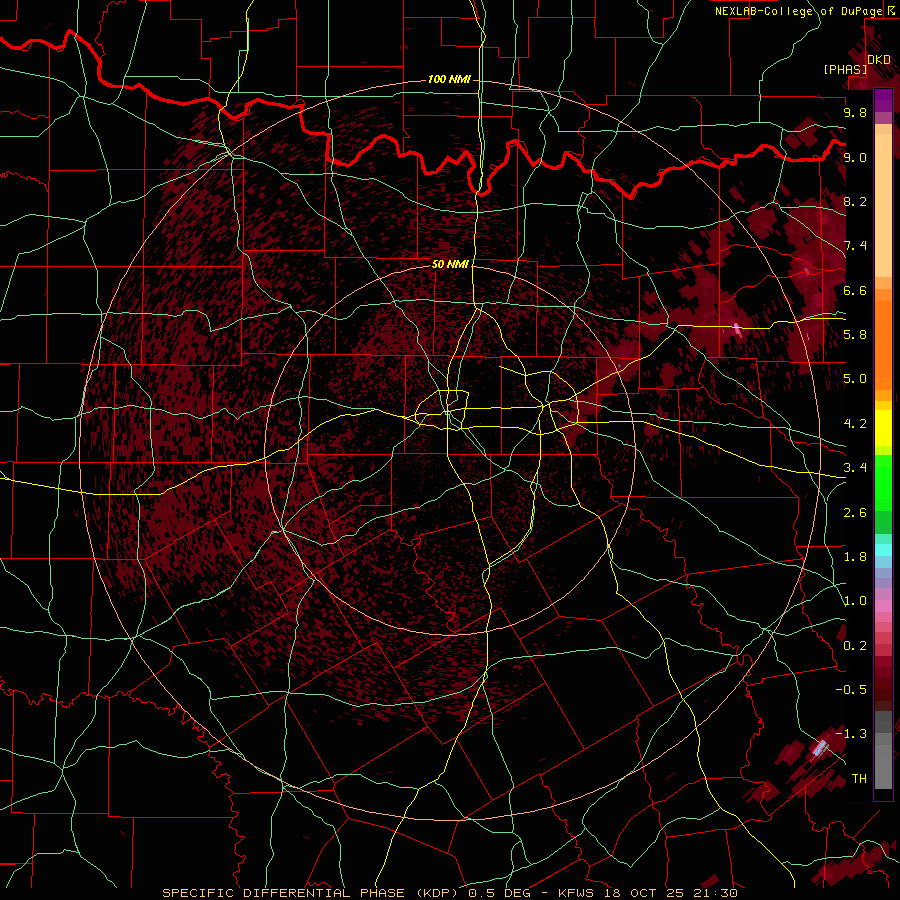This screenshot has height=900, width=900.
Task: Click the TH threshold label on the scale
Action: (x=859, y=779)
